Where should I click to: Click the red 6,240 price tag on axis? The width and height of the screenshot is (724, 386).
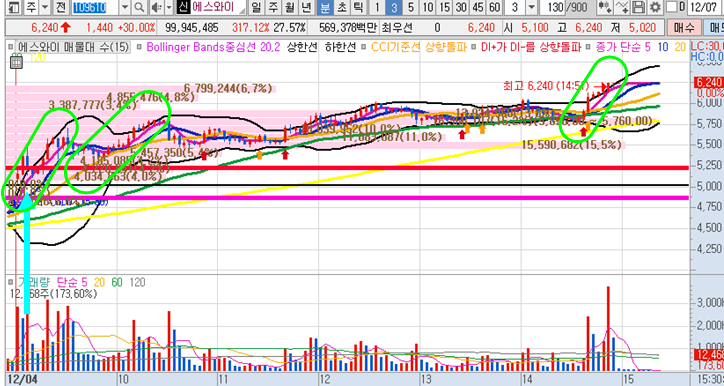pos(708,83)
